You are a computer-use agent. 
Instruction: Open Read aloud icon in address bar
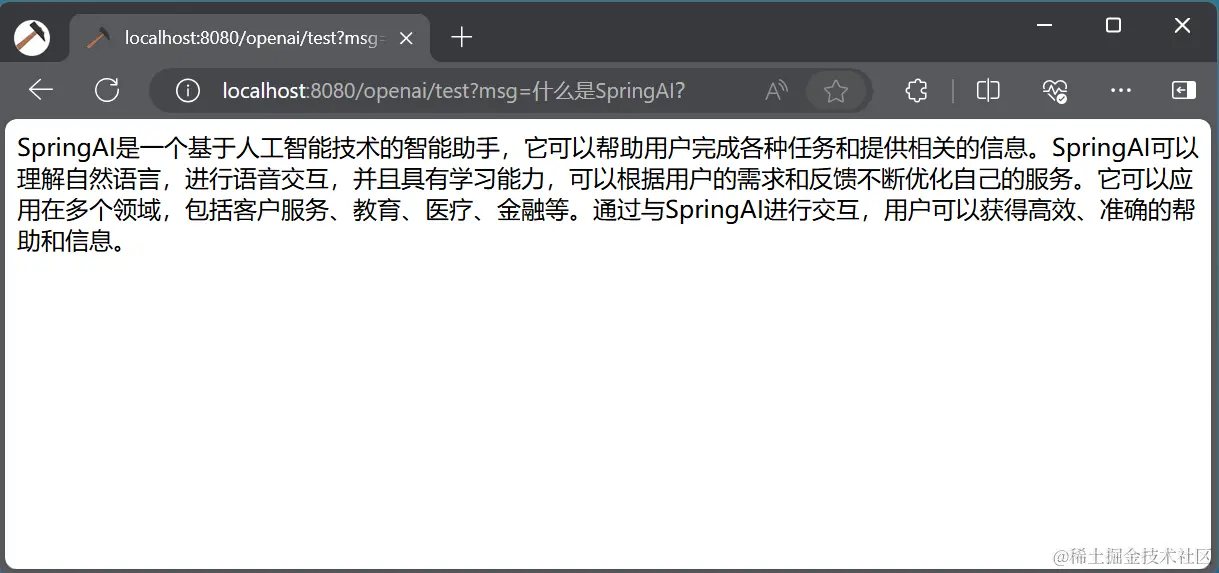click(x=776, y=91)
